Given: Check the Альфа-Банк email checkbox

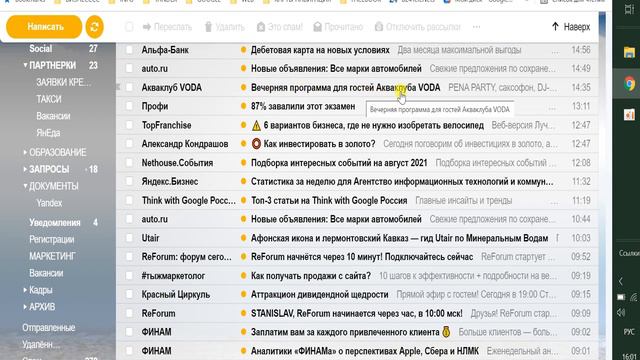Looking at the screenshot, I should (x=129, y=50).
